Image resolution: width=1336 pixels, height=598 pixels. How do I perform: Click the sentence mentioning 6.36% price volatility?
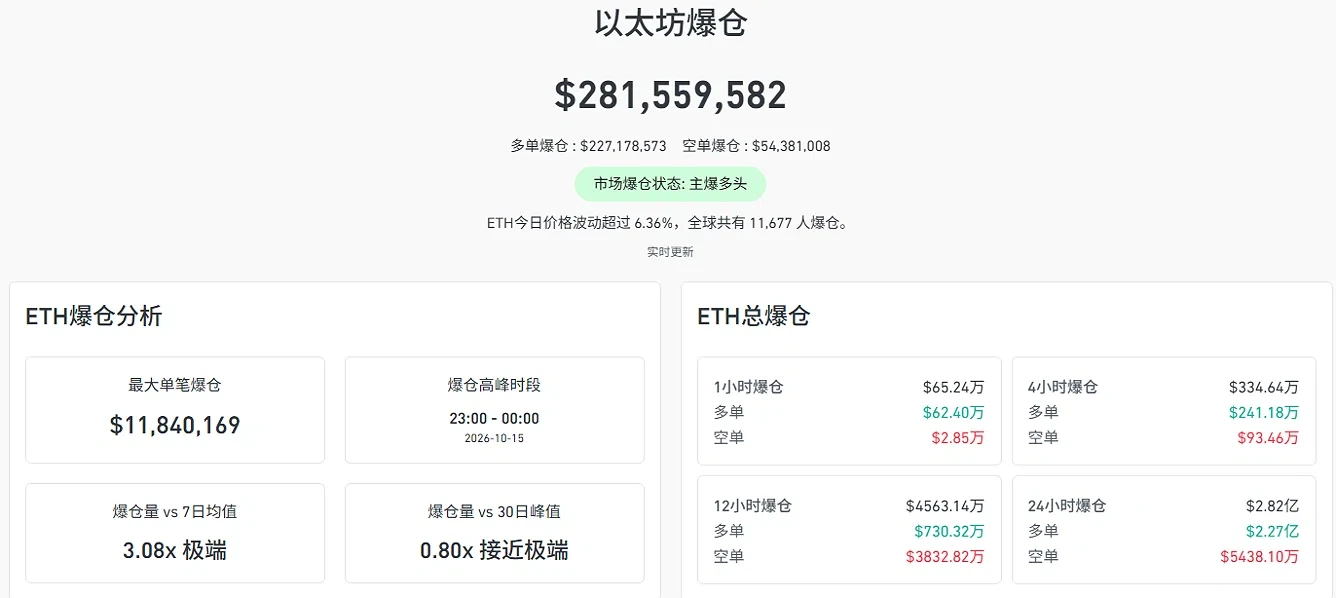pos(670,223)
